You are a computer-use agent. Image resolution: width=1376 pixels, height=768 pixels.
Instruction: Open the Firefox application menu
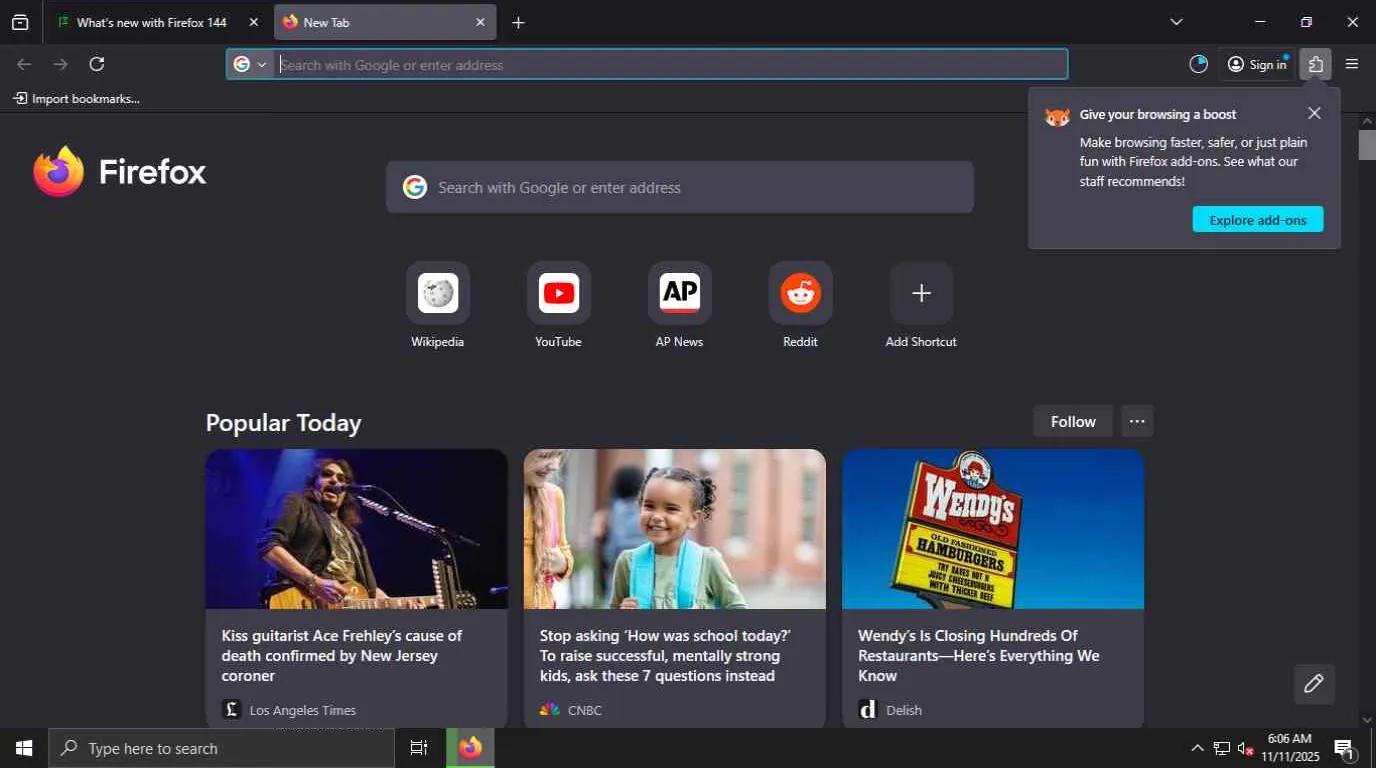(x=1352, y=64)
